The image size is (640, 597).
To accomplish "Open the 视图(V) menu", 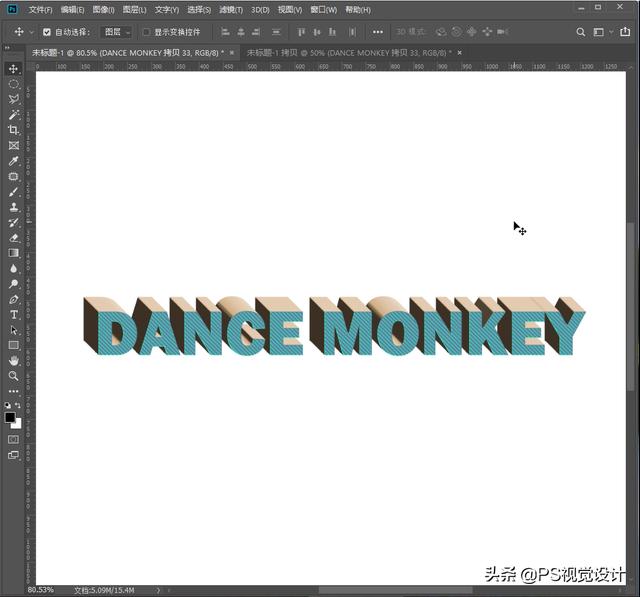I will (x=290, y=9).
